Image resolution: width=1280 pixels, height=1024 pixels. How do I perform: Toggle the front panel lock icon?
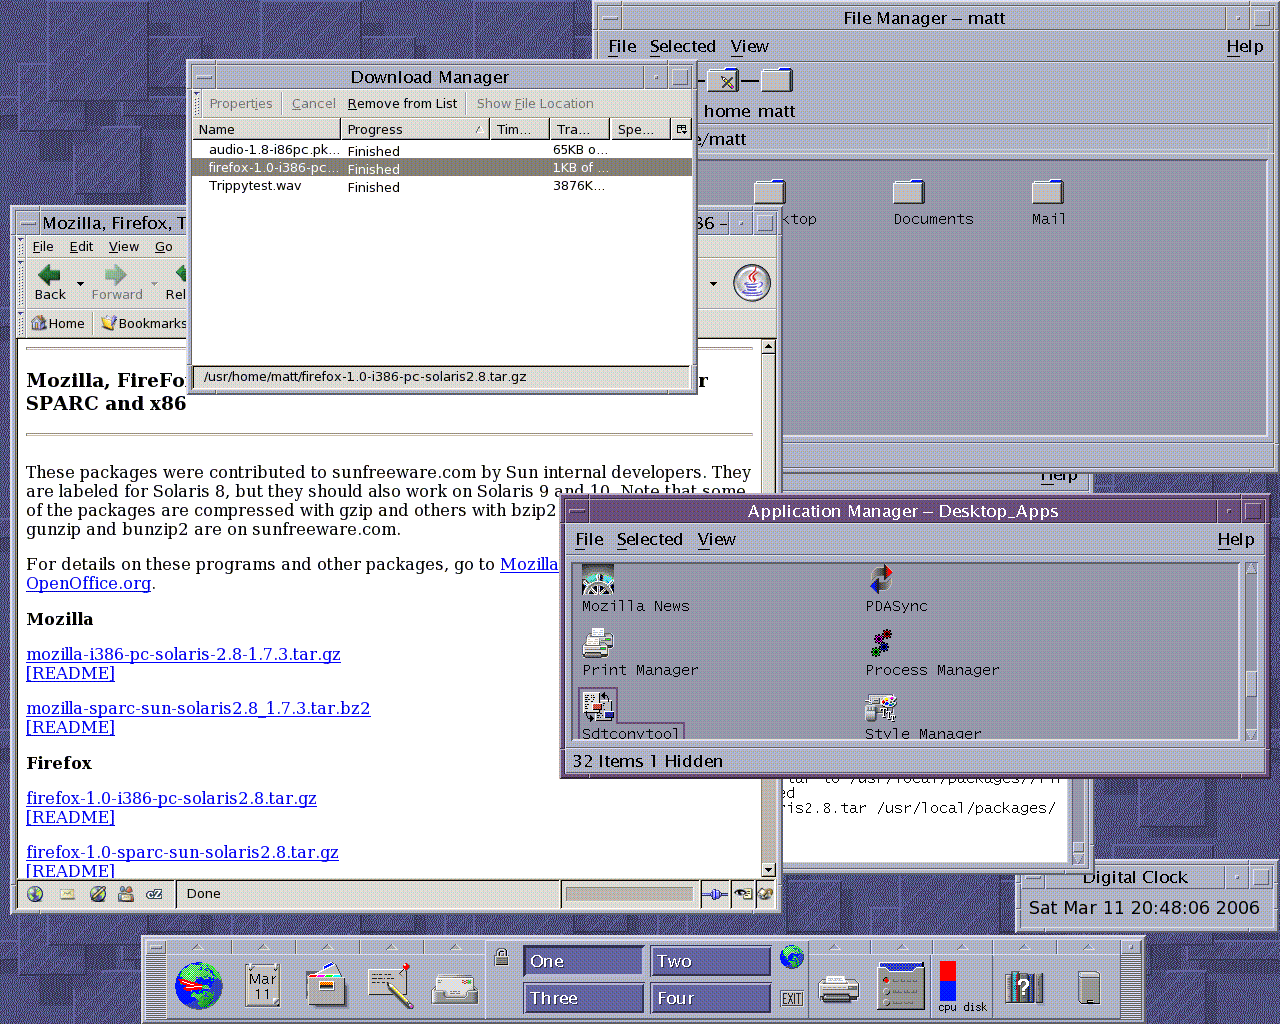(x=502, y=957)
